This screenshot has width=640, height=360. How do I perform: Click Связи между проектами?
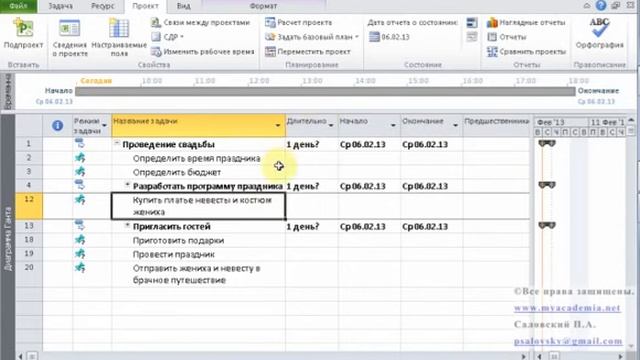point(200,22)
